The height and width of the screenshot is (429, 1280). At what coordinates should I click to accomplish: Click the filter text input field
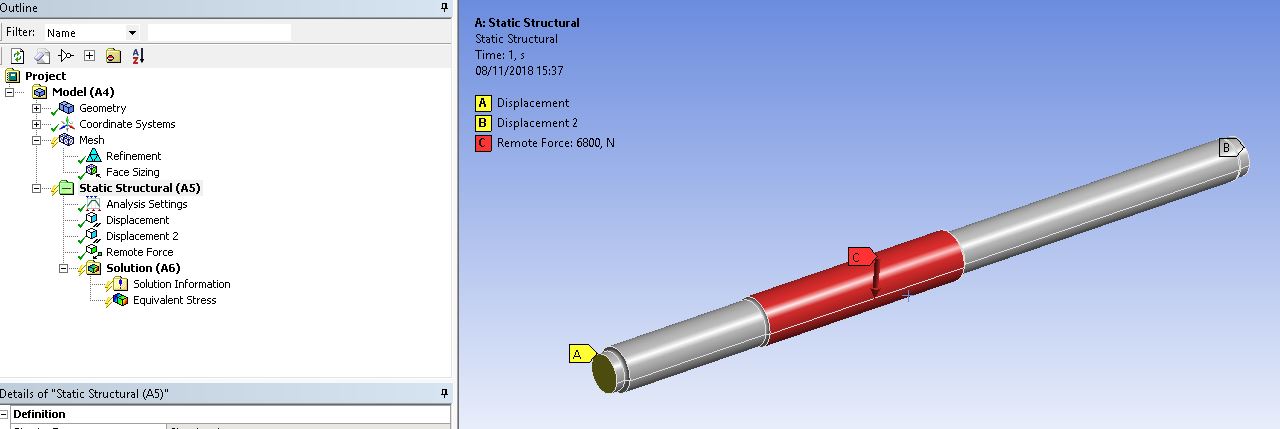[219, 33]
